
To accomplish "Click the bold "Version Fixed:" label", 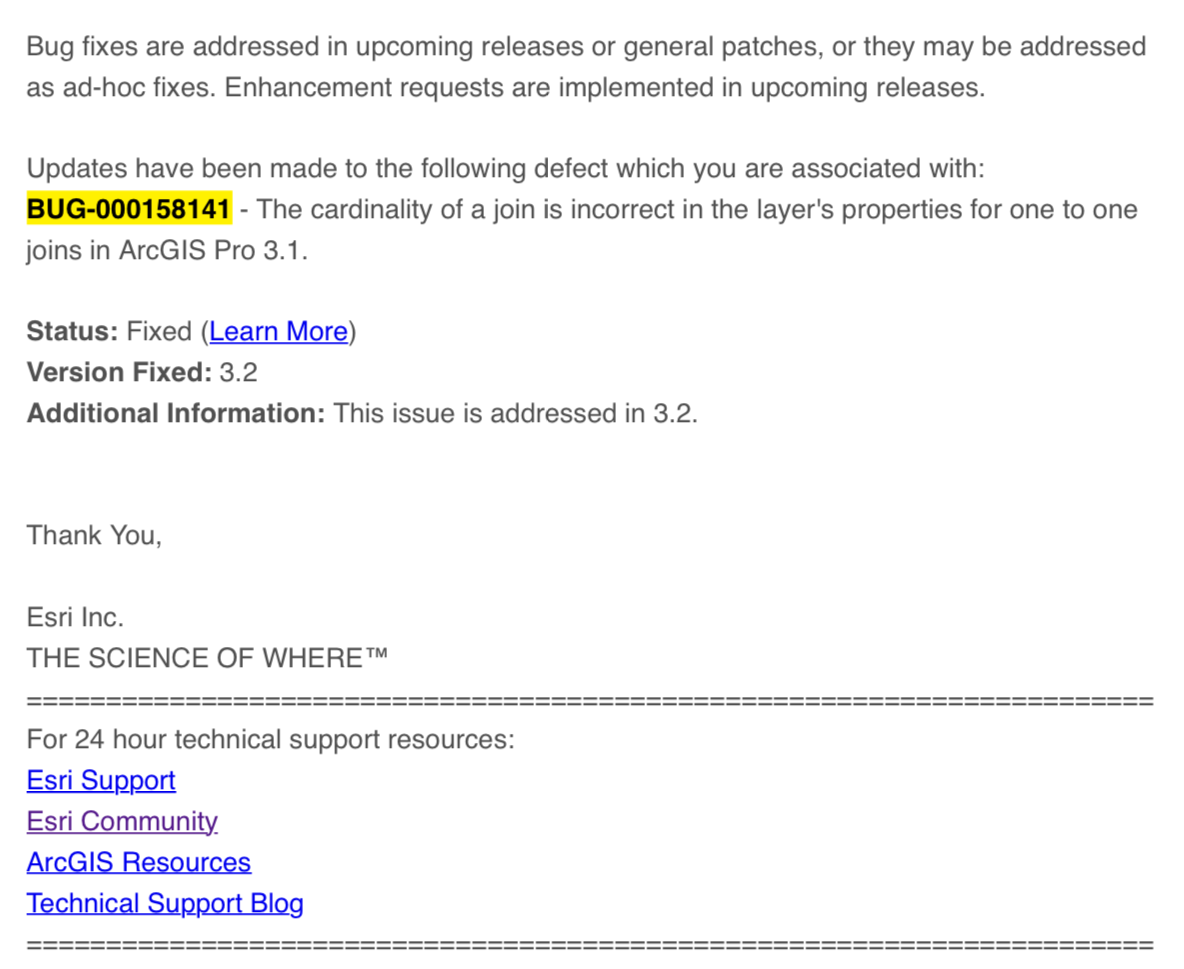I will (x=119, y=373).
